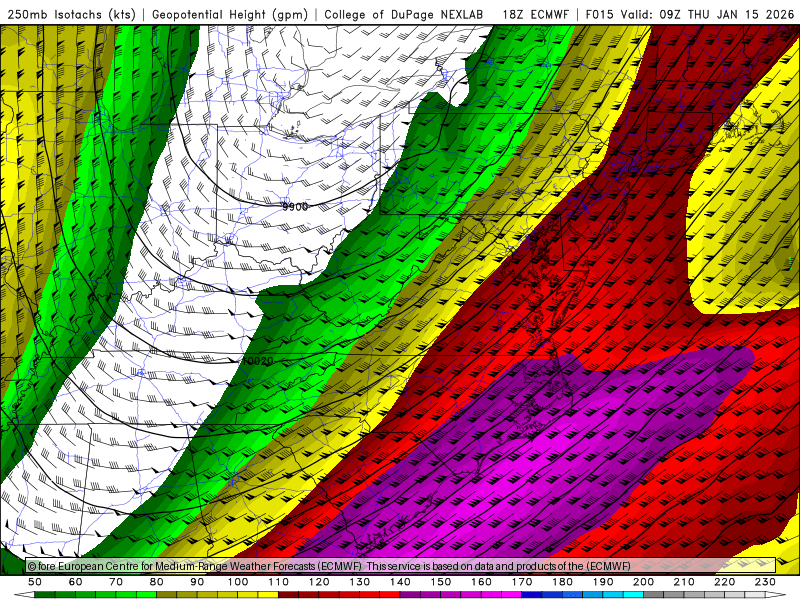800x600 pixels.
Task: Click the legend value 170
Action: point(522,582)
